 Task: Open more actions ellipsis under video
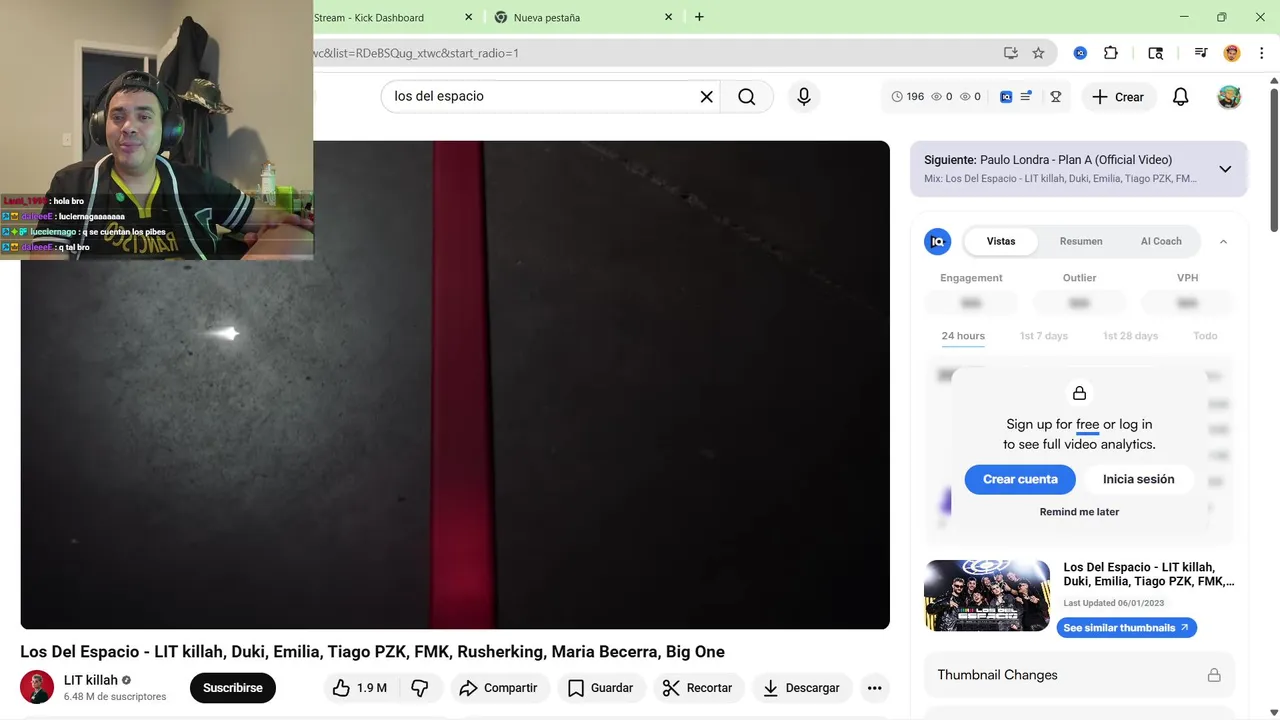point(875,688)
